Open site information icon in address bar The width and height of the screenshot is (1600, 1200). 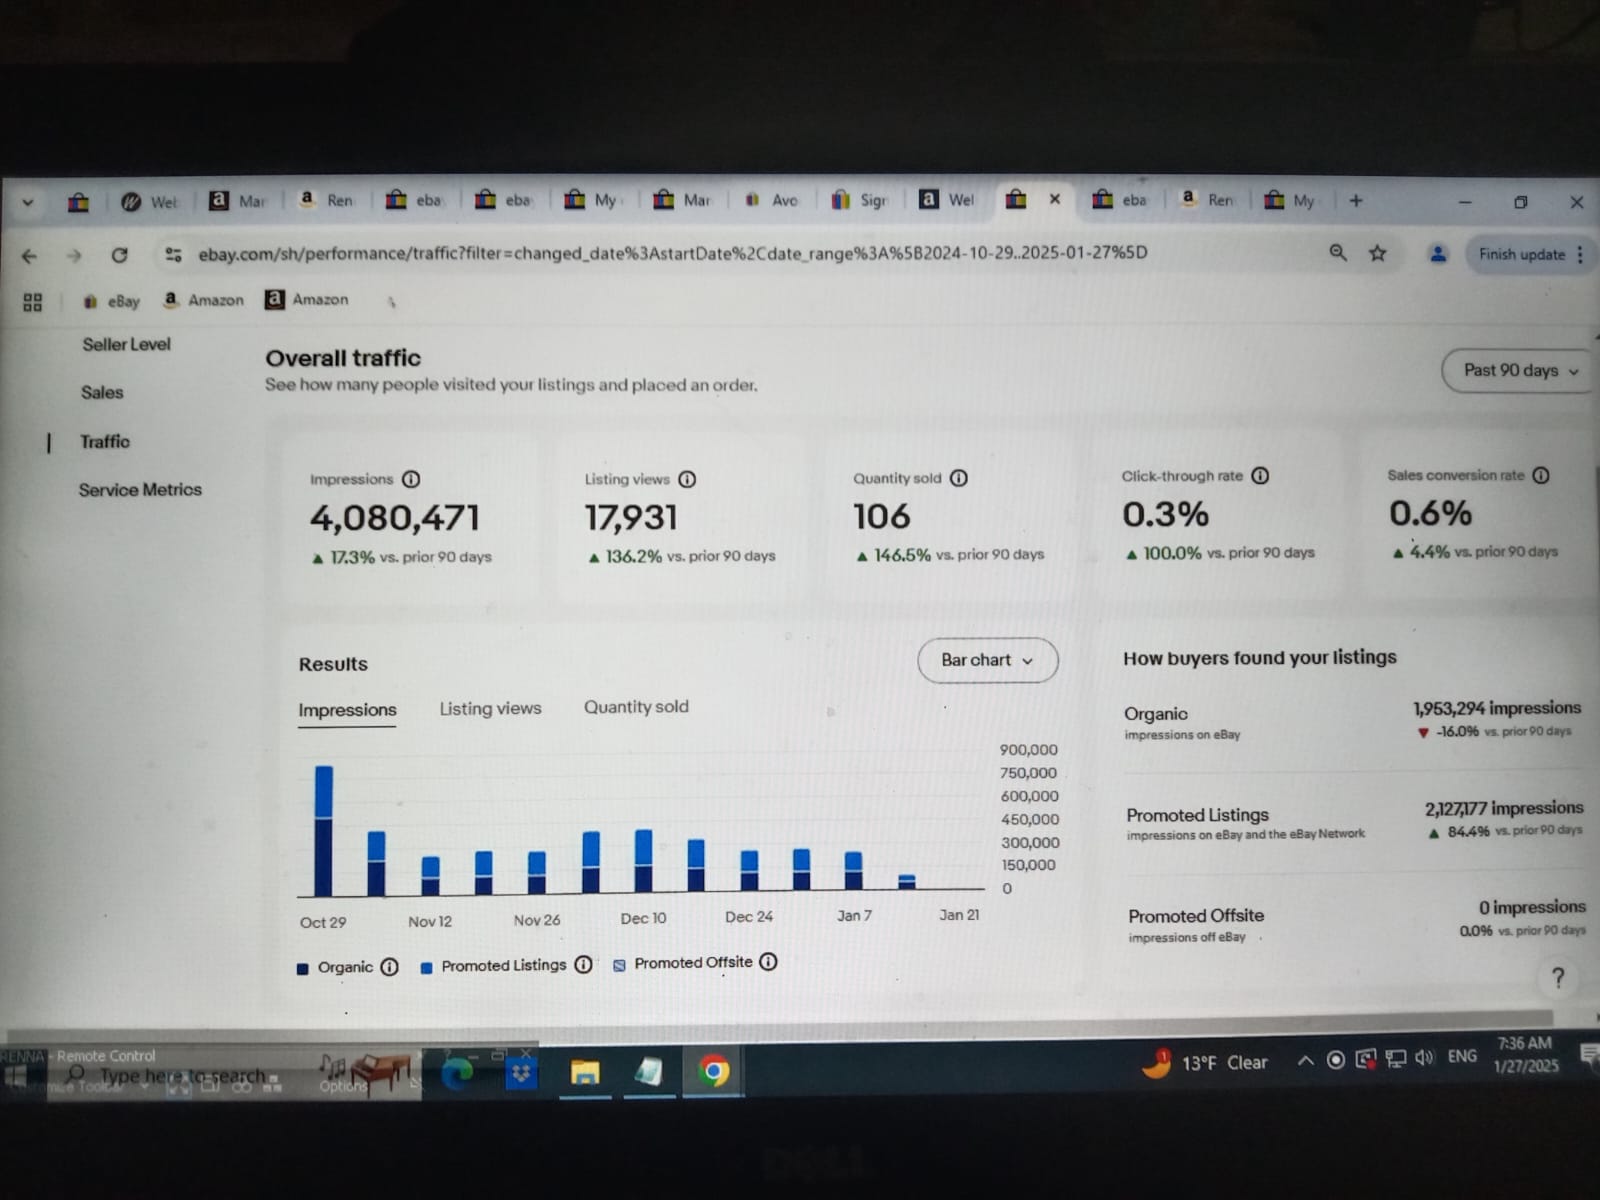(173, 254)
